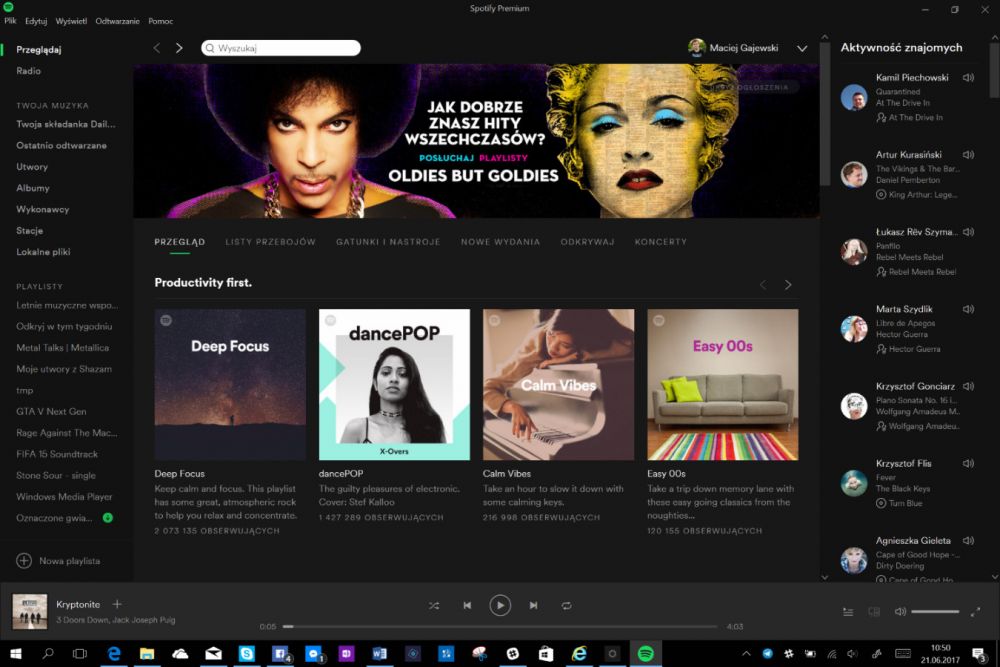Viewport: 1000px width, 667px height.
Task: Click speaker icon next to Krzysztof Flis
Action: pos(968,464)
